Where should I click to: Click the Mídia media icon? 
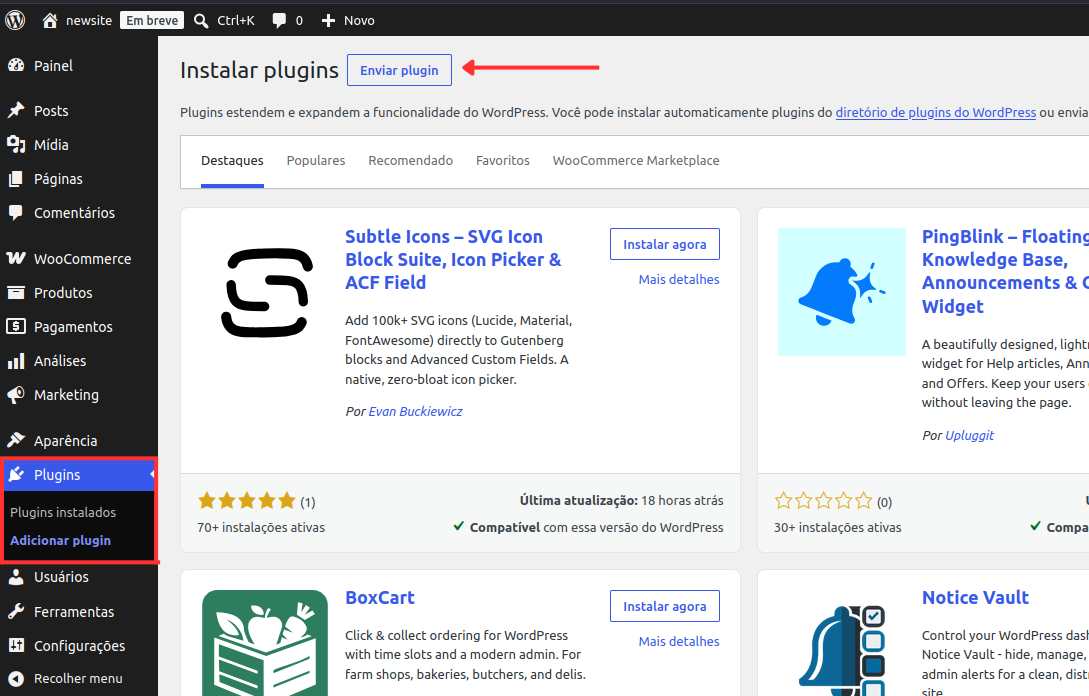coord(16,144)
